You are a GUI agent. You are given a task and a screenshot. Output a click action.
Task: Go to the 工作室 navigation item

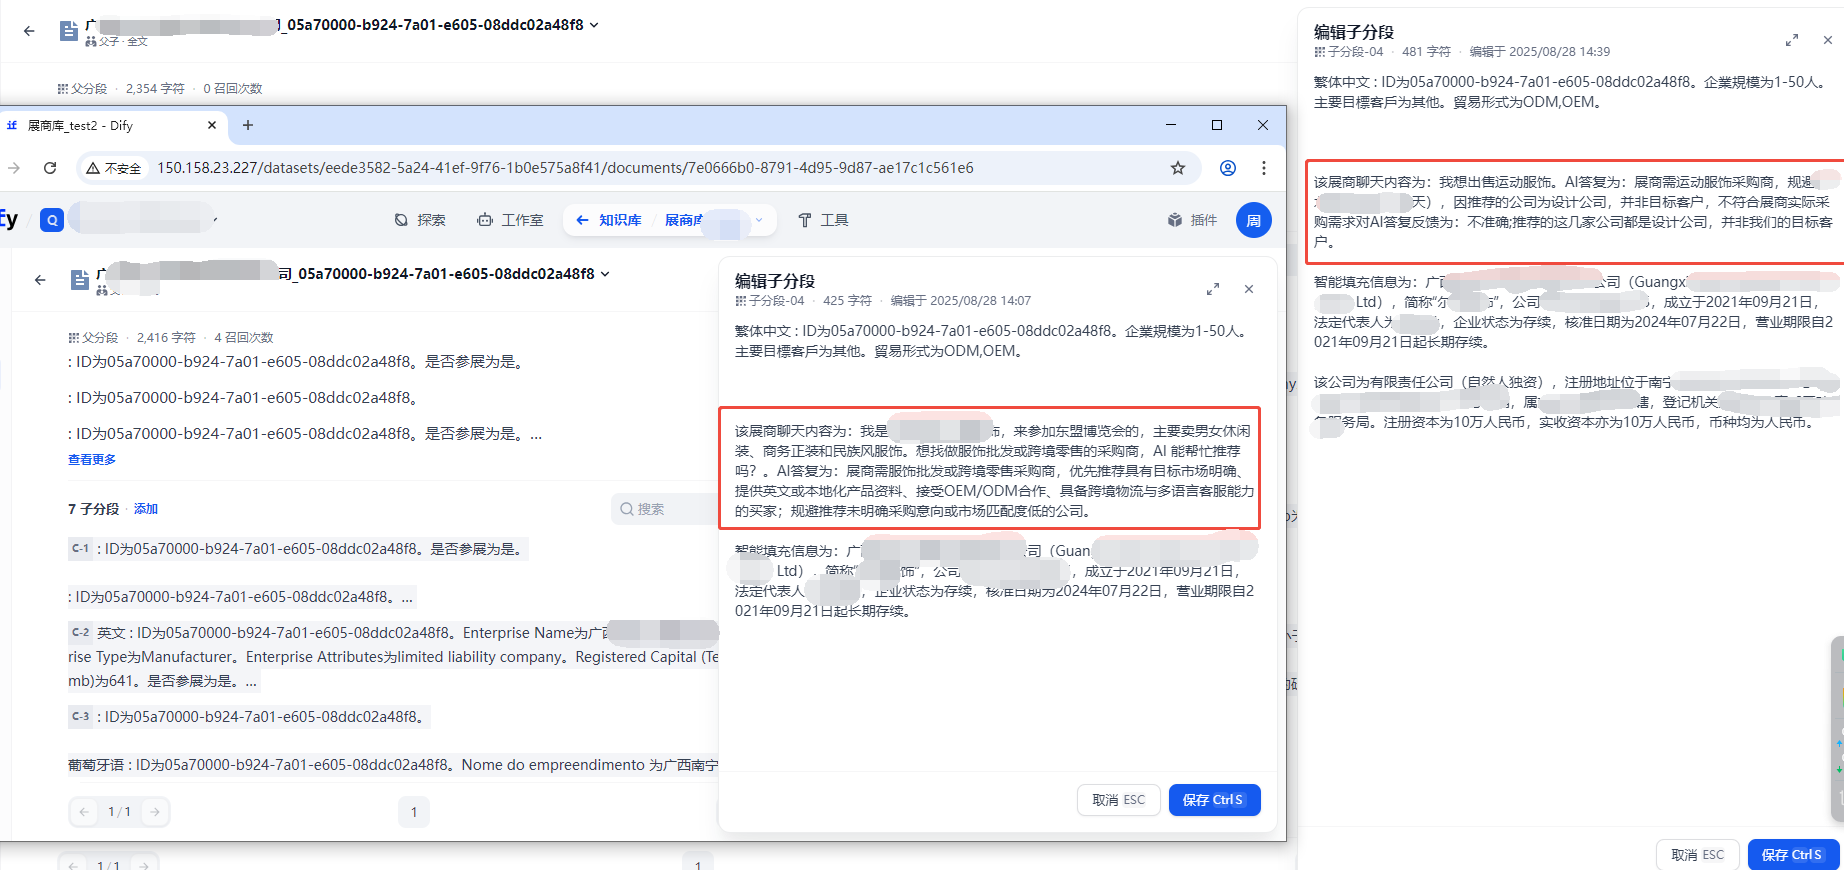click(510, 220)
